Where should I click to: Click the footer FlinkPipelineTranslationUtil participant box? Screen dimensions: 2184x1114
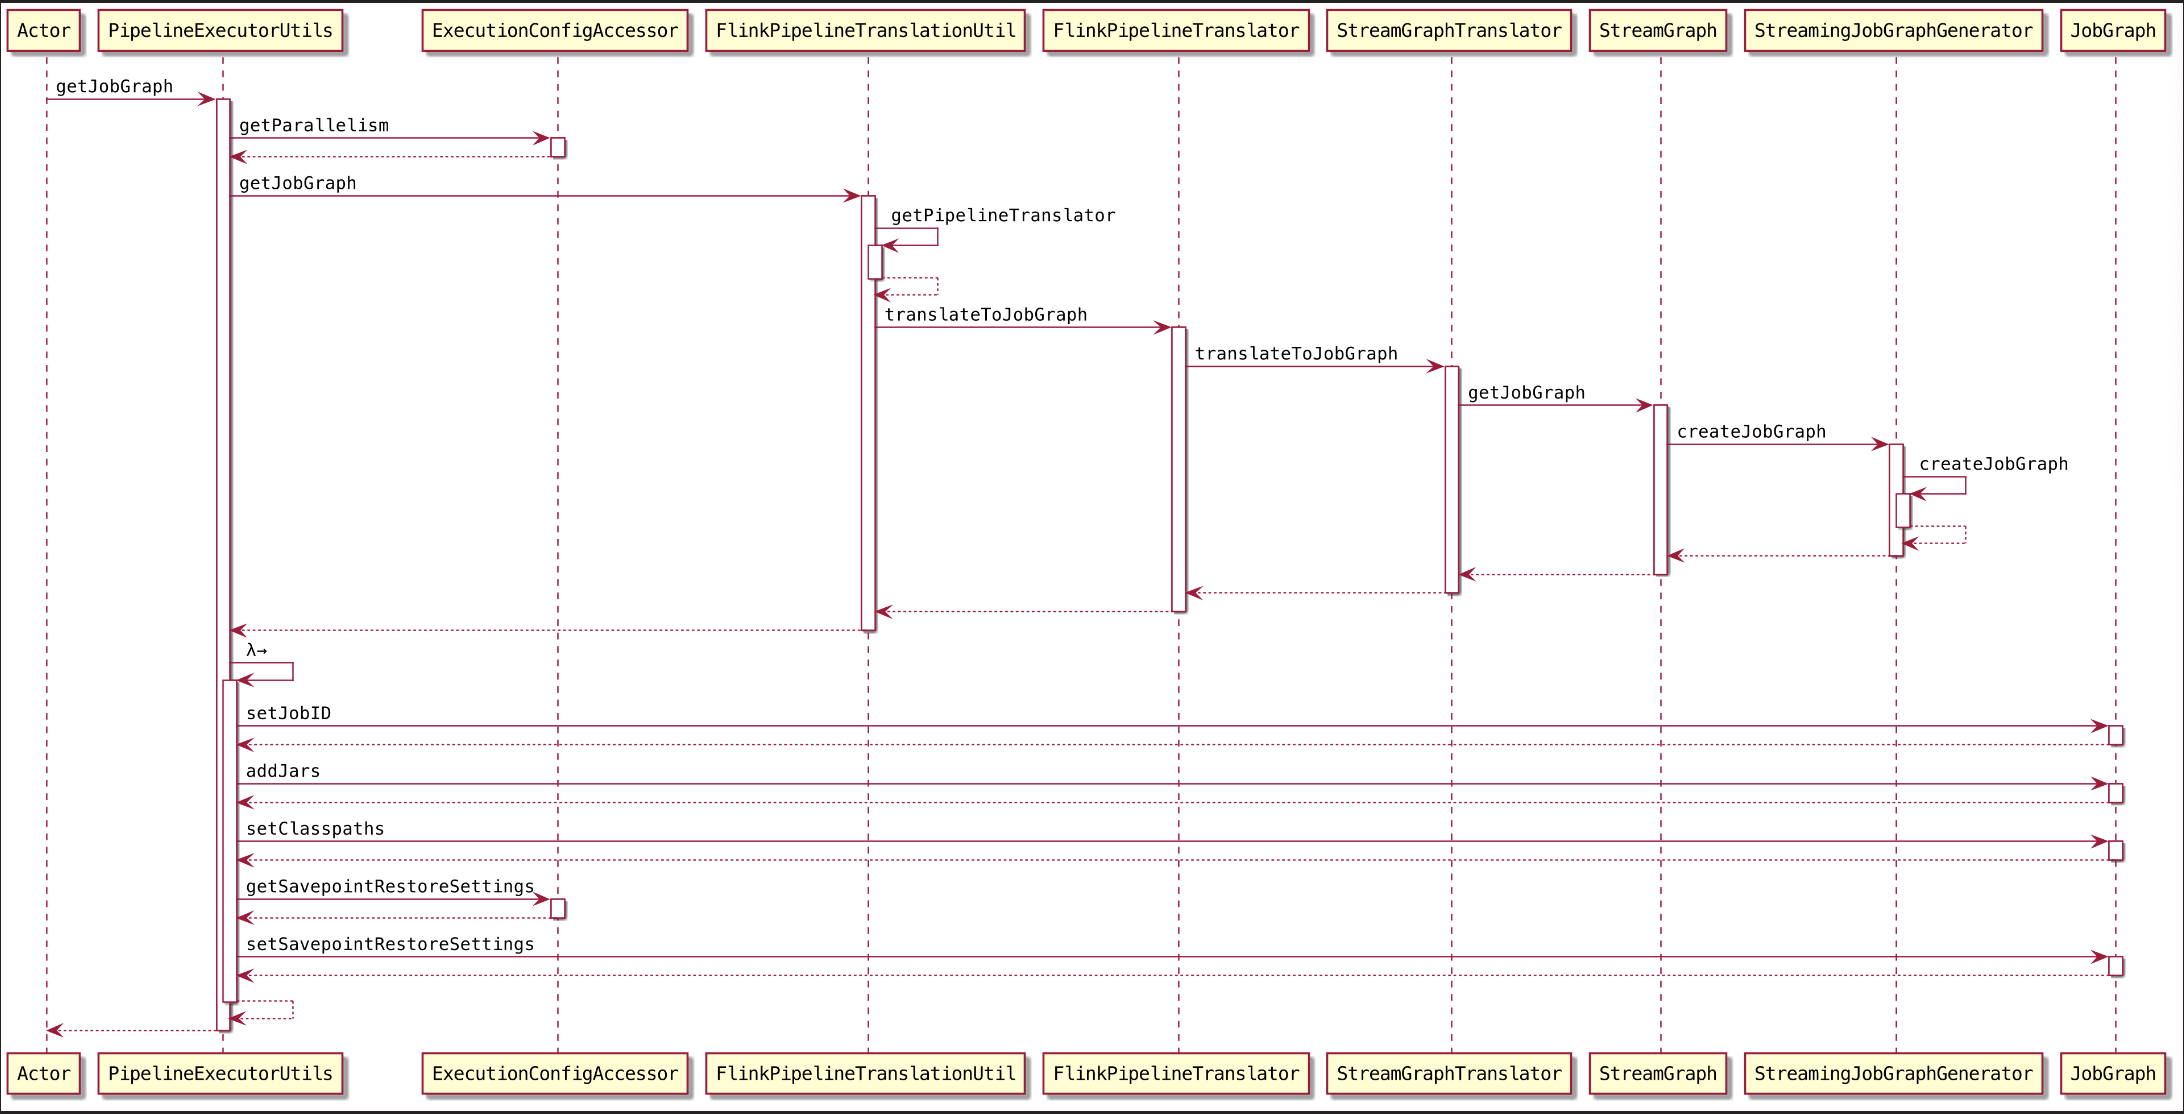(x=866, y=1074)
